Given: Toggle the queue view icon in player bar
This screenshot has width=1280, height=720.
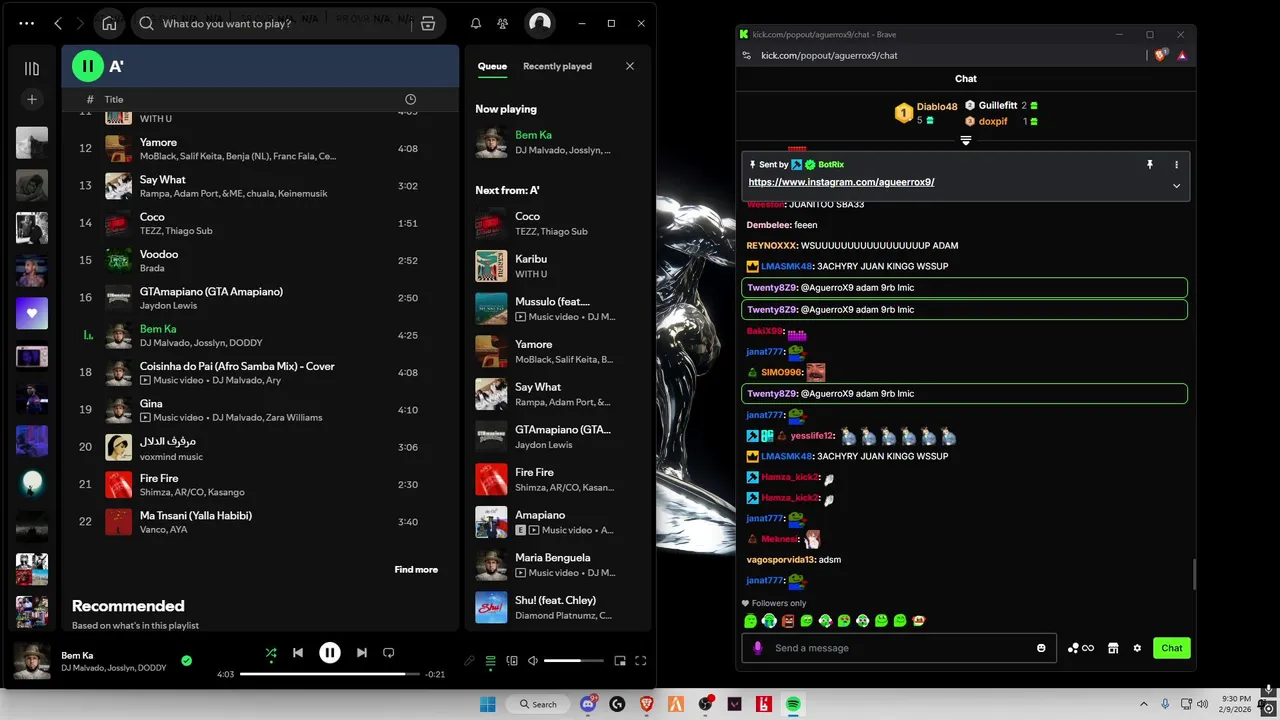Looking at the screenshot, I should click(490, 660).
